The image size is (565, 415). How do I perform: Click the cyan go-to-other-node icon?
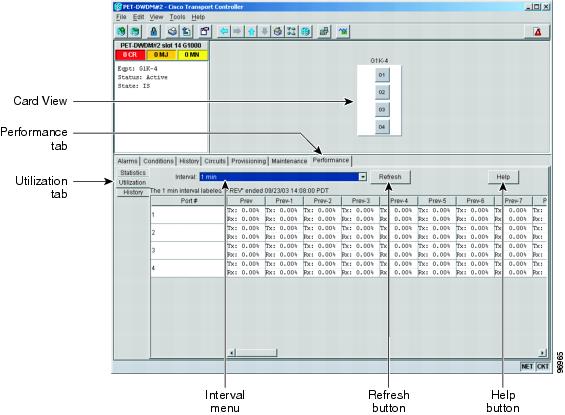coord(305,31)
